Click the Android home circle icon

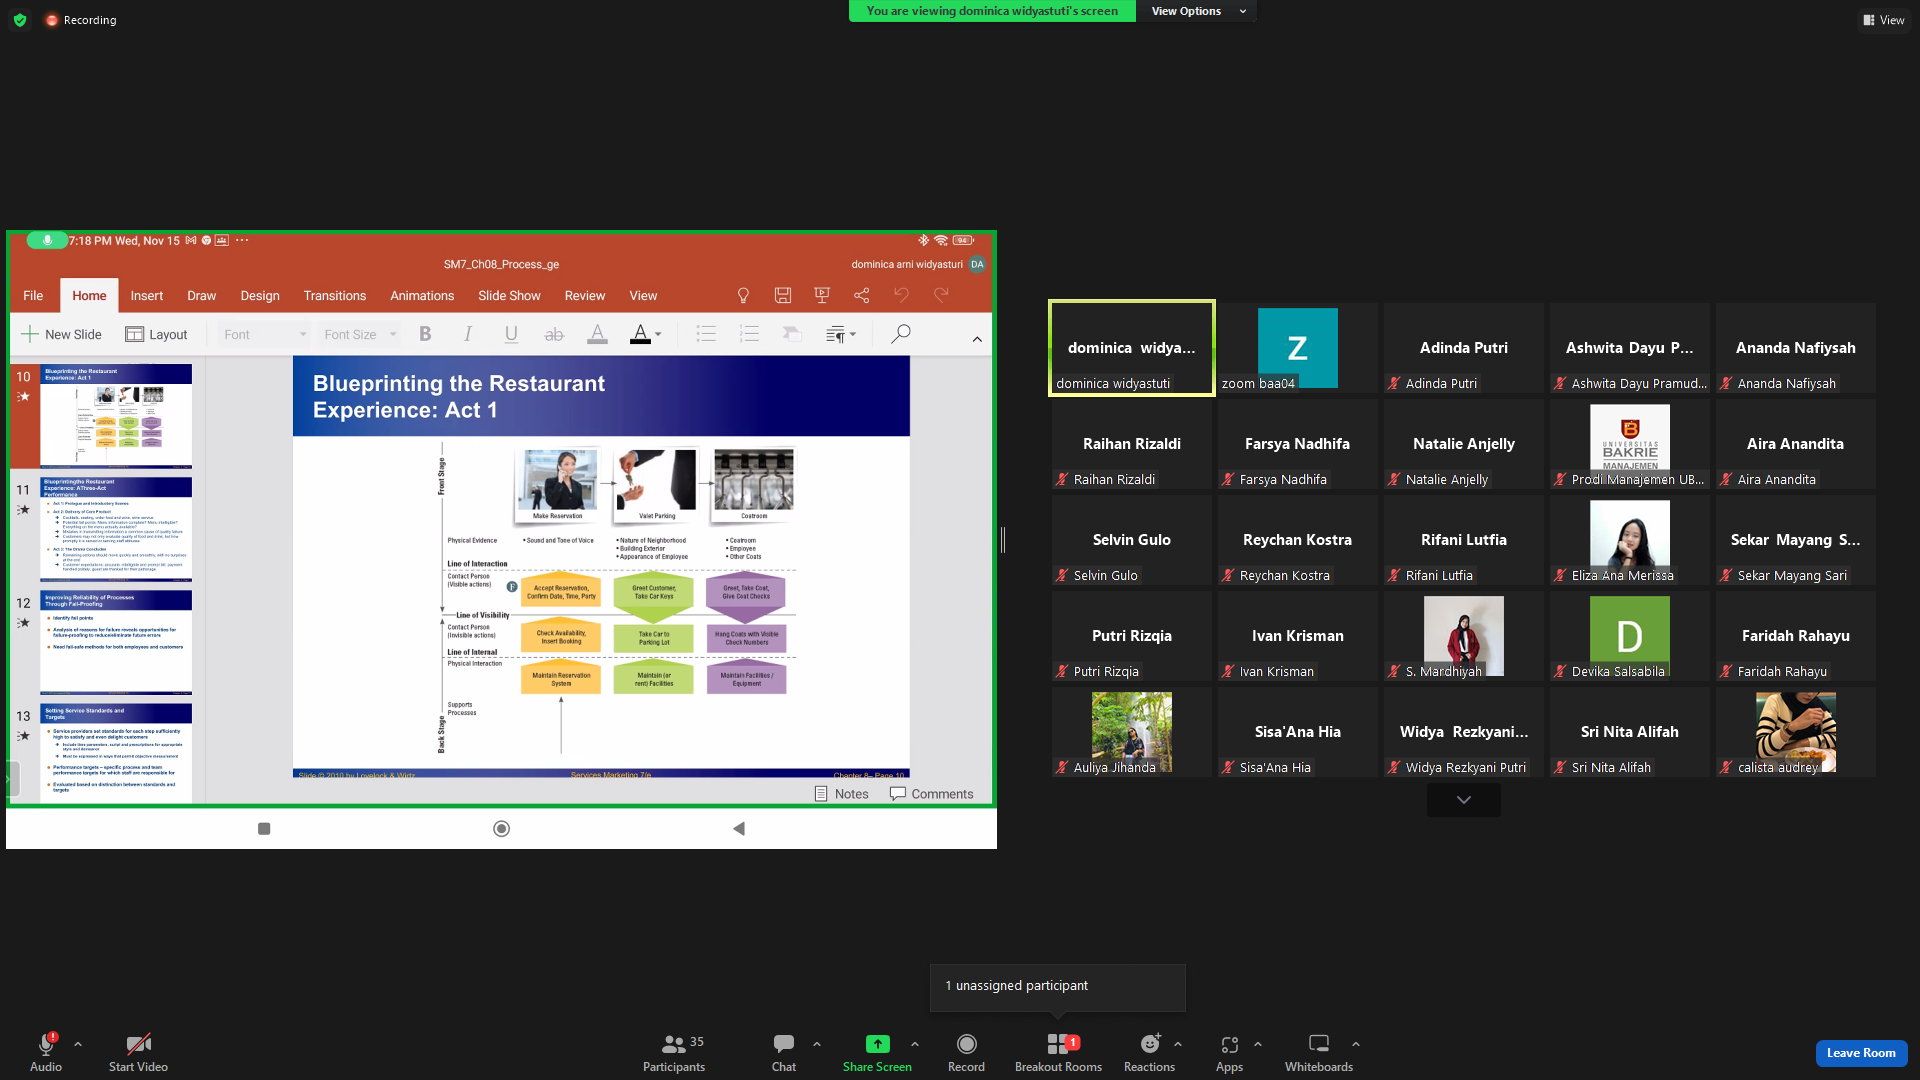pyautogui.click(x=502, y=828)
